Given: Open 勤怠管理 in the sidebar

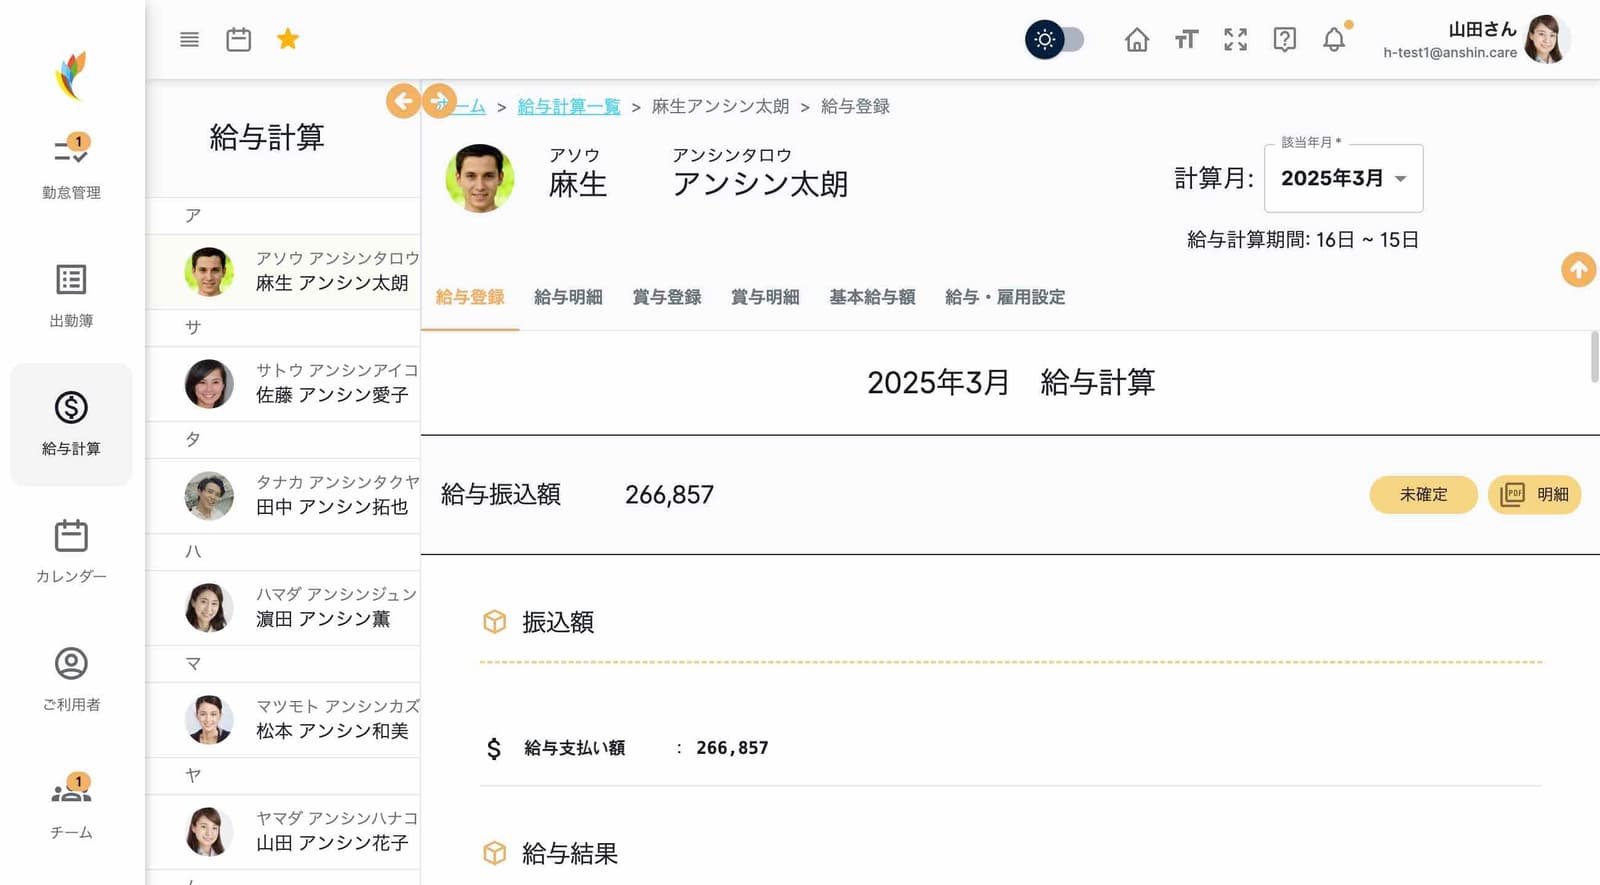Looking at the screenshot, I should 71,167.
